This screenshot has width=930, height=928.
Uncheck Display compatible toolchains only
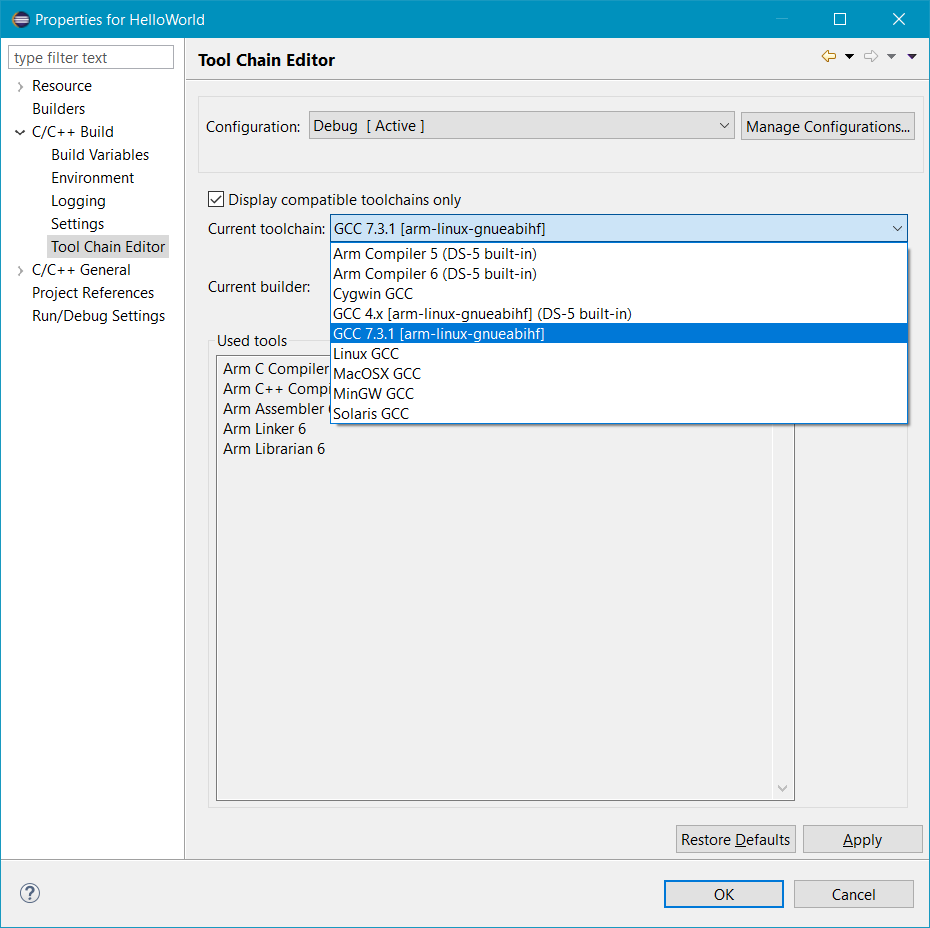click(x=215, y=198)
